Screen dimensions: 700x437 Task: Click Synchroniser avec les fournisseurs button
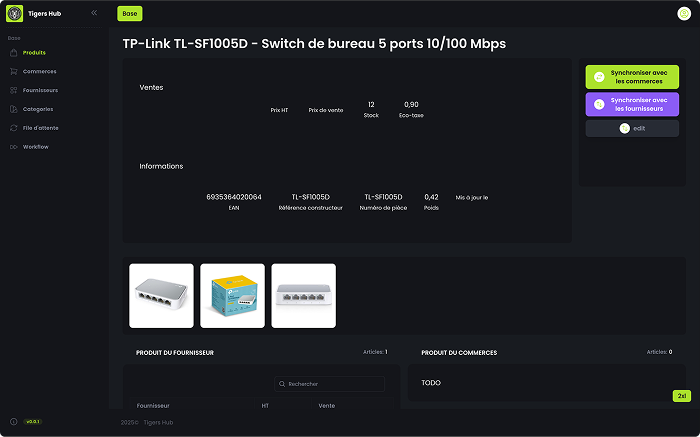pos(632,104)
